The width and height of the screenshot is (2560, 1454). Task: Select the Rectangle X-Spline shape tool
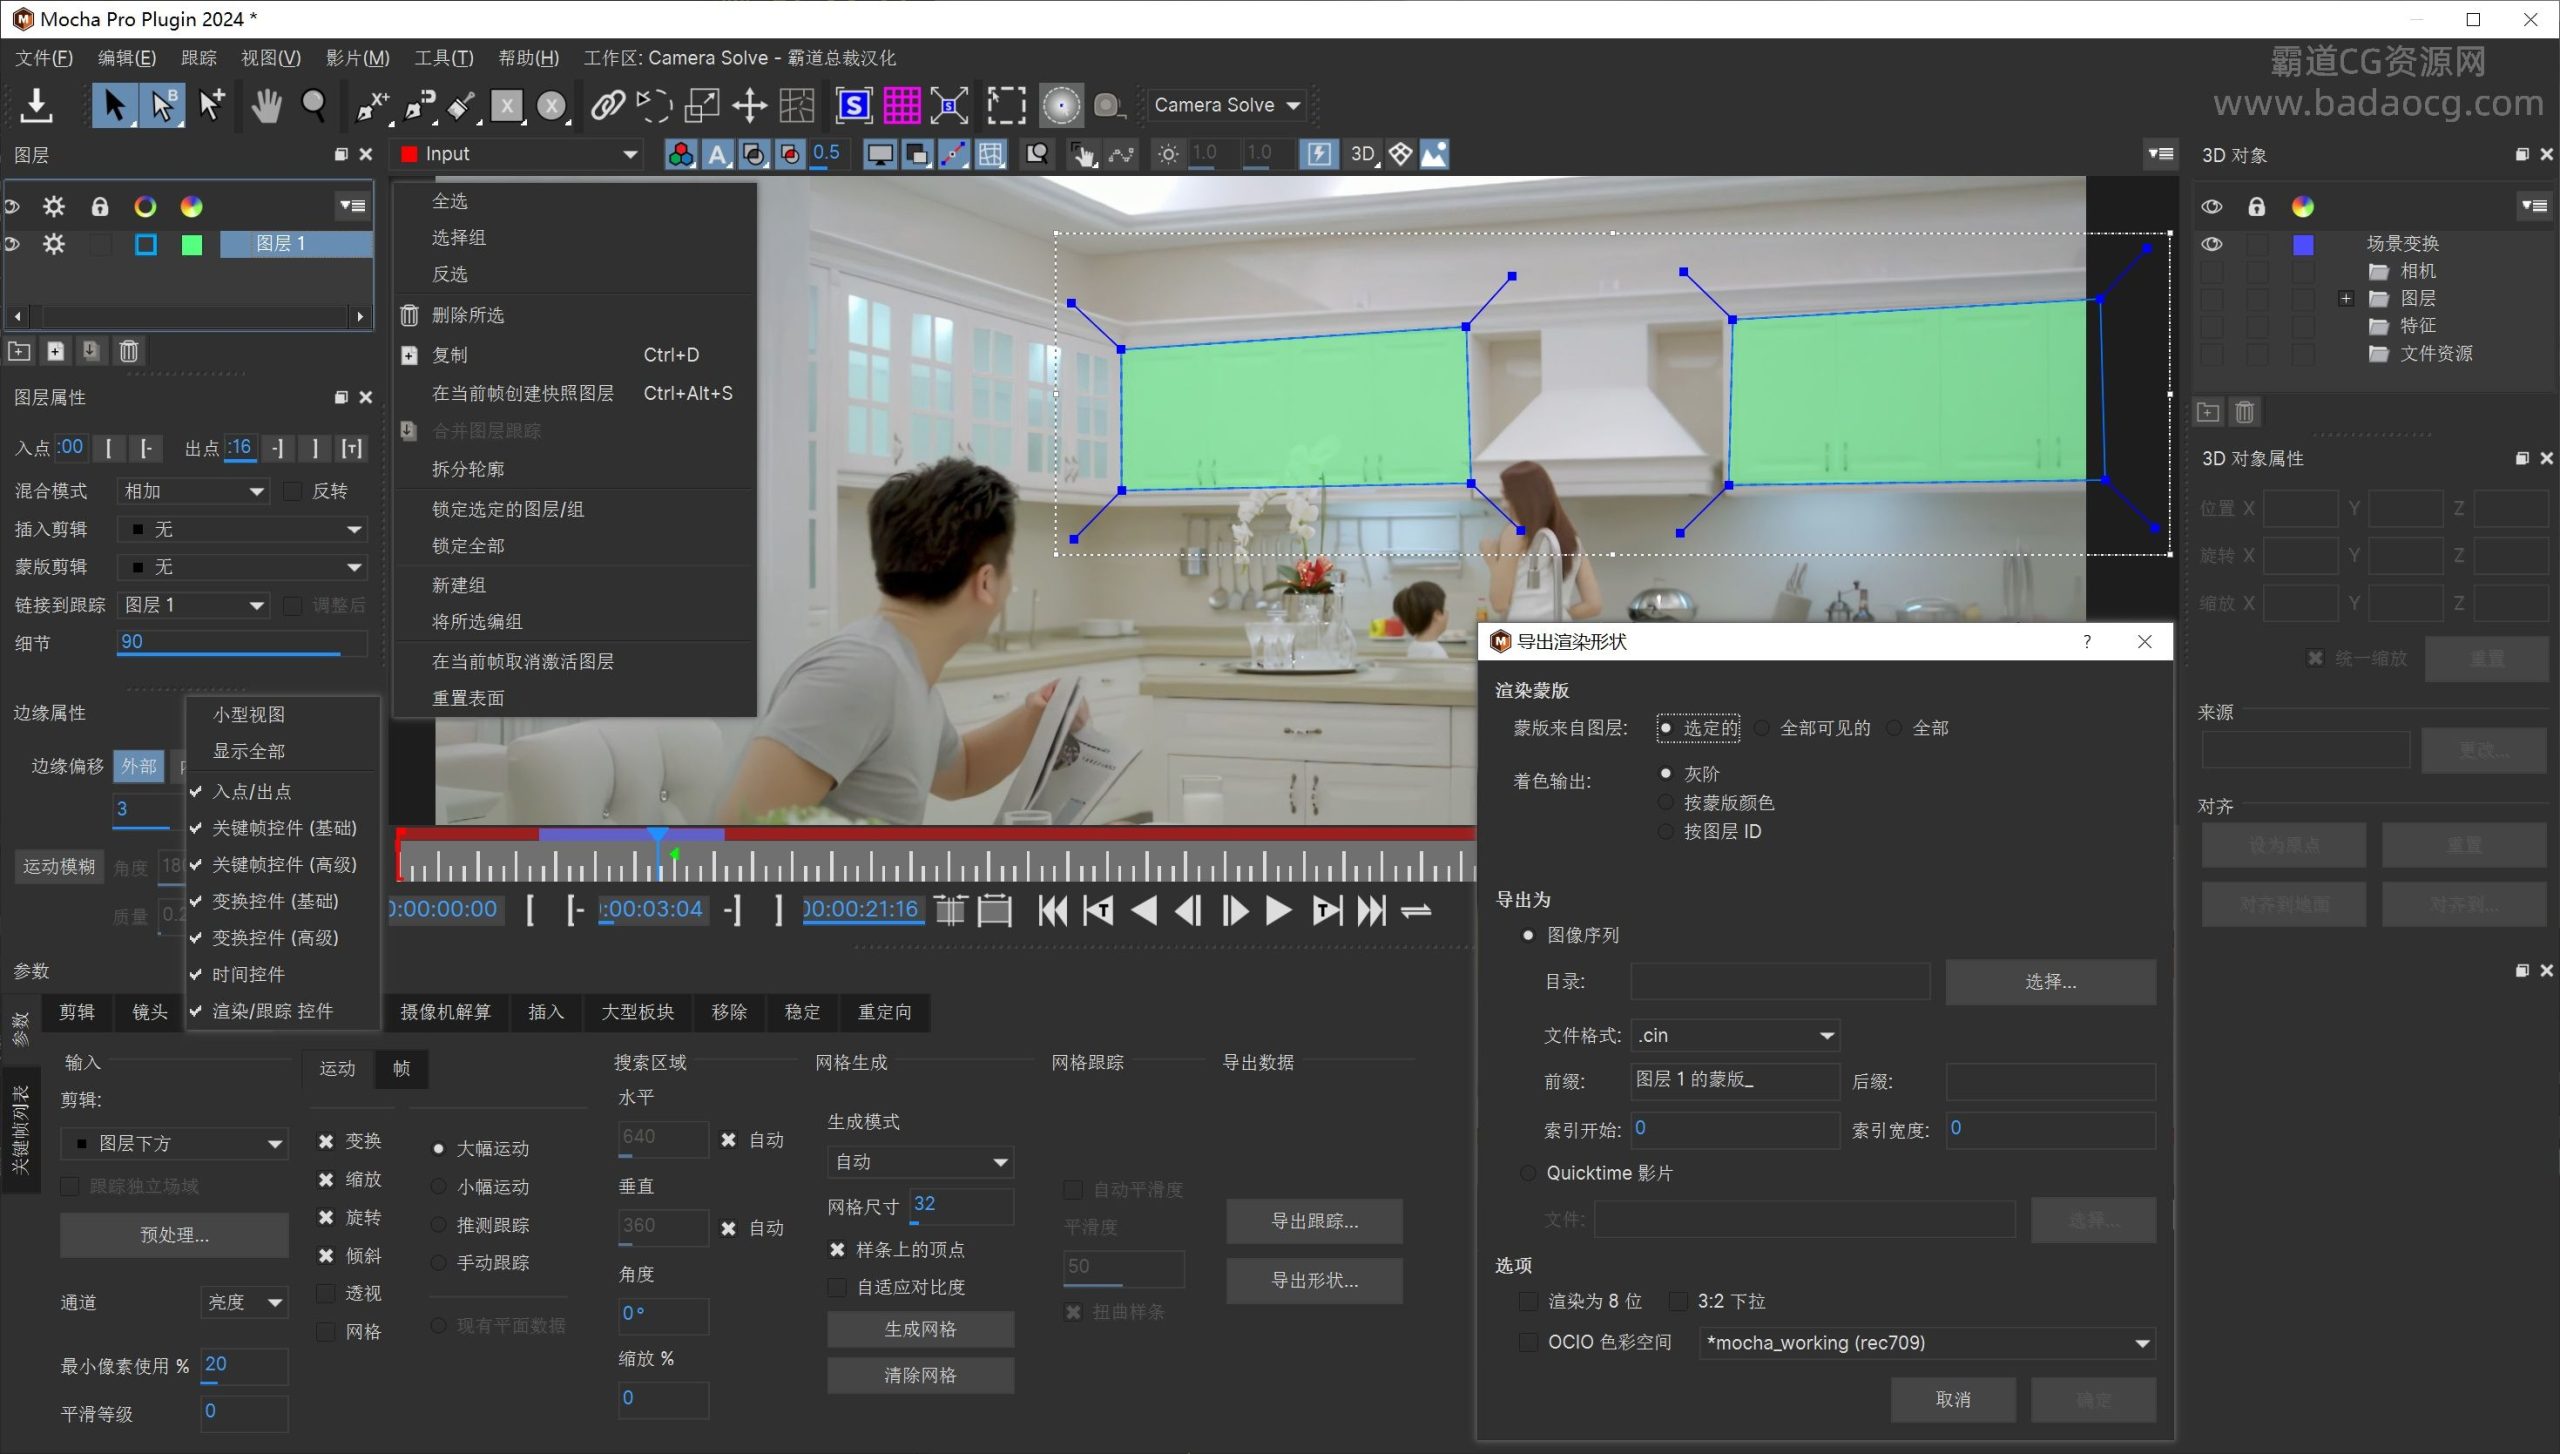507,105
